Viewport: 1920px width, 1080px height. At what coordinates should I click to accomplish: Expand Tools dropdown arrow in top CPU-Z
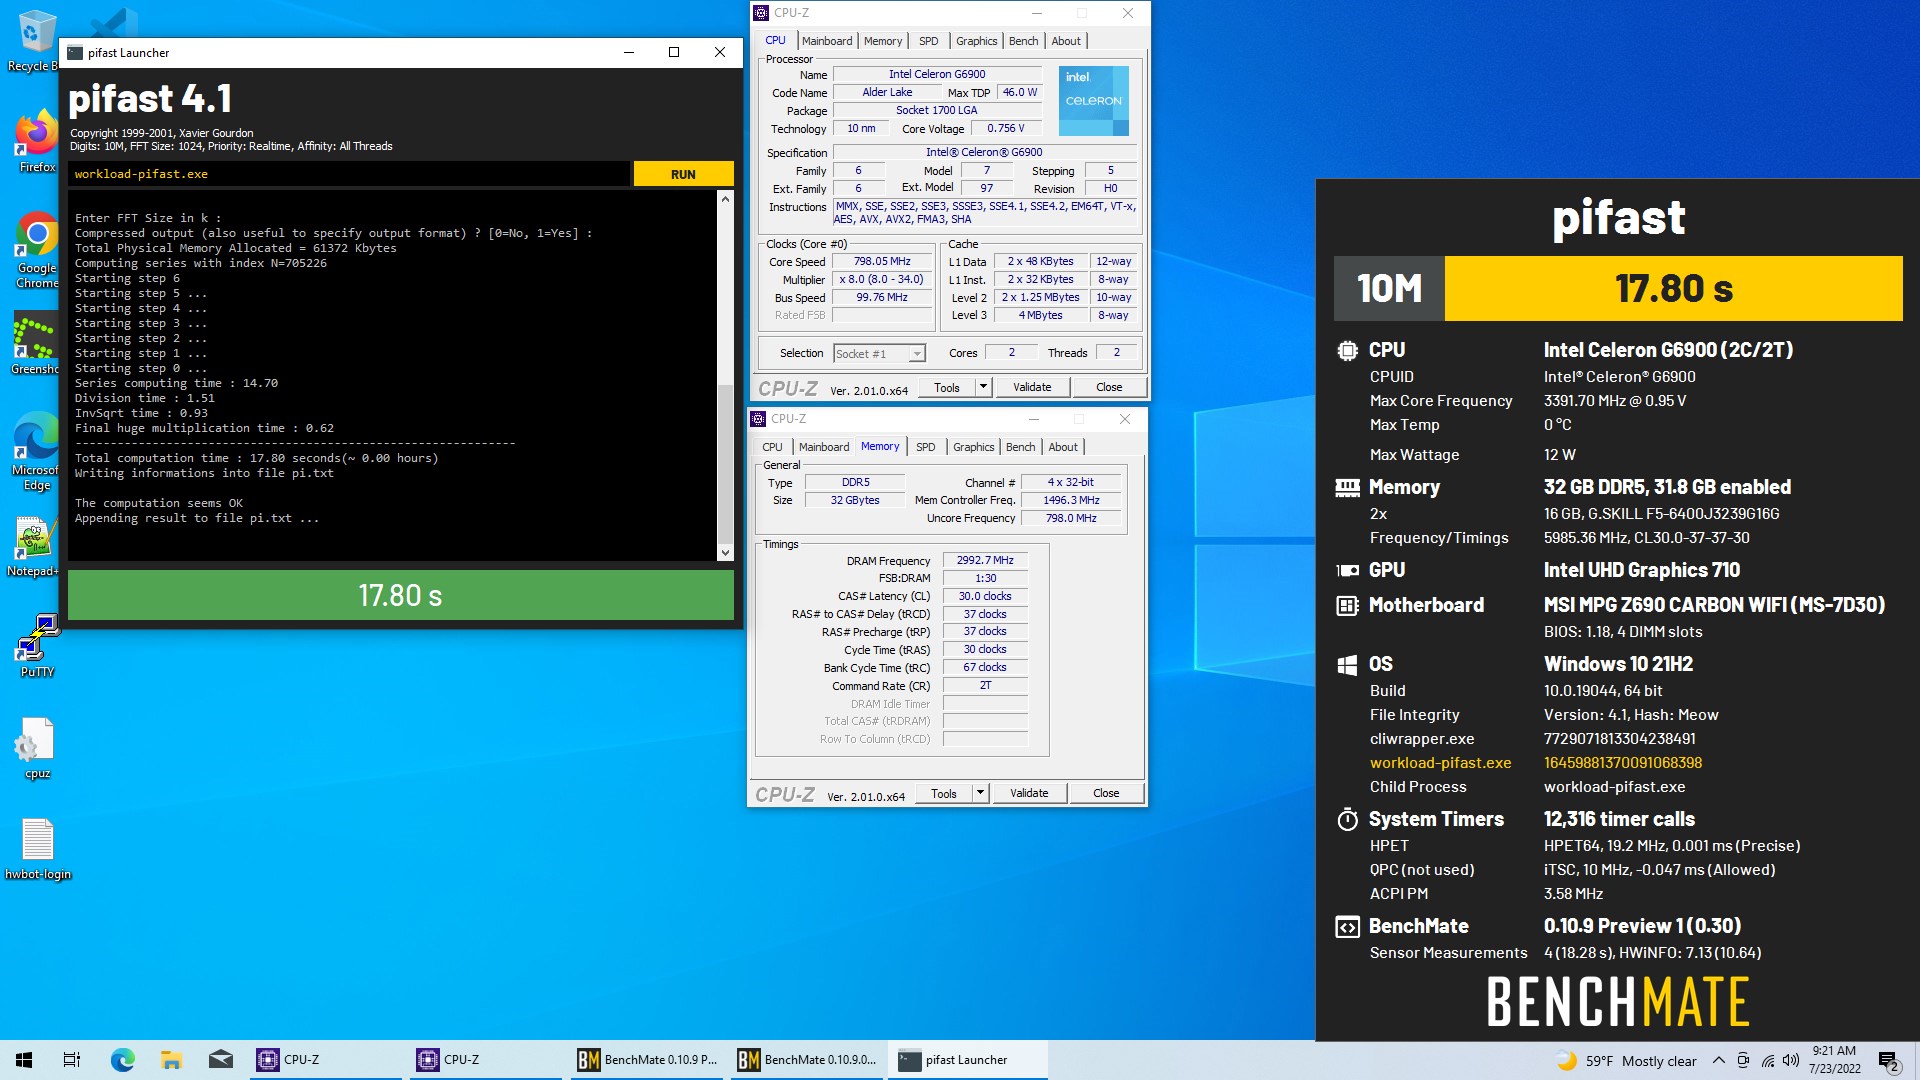(983, 387)
